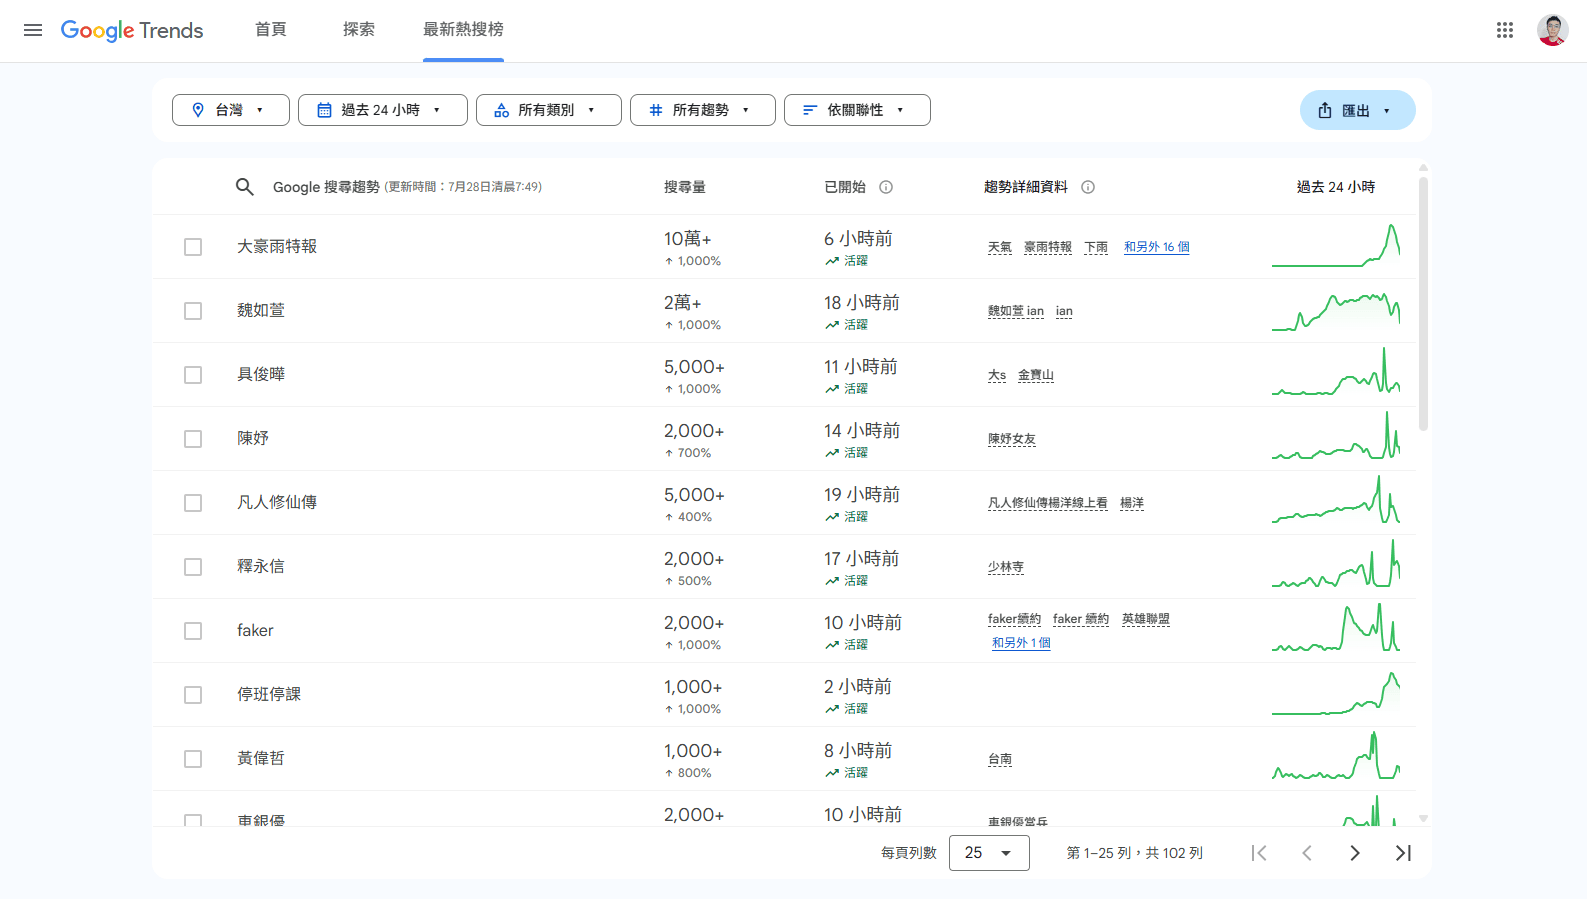Go to the last page of results
This screenshot has height=899, width=1587.
click(1403, 853)
